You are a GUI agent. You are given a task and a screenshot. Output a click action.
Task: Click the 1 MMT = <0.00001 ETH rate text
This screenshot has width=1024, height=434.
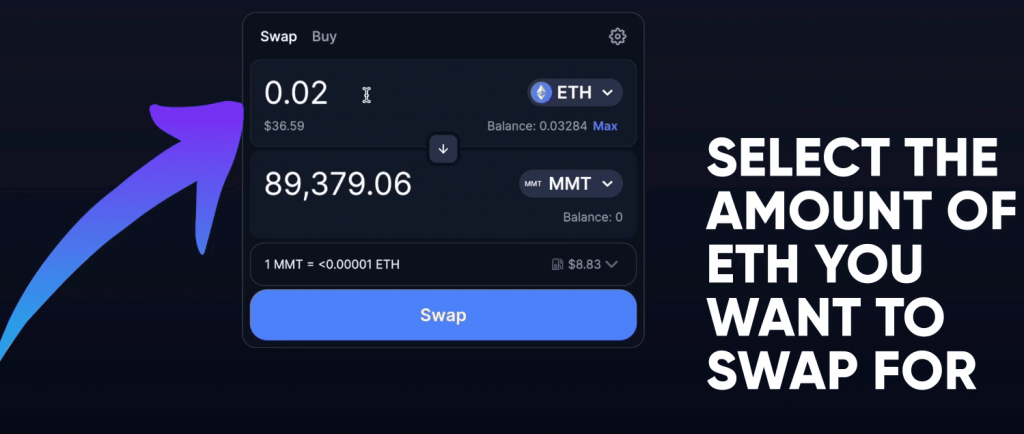332,264
